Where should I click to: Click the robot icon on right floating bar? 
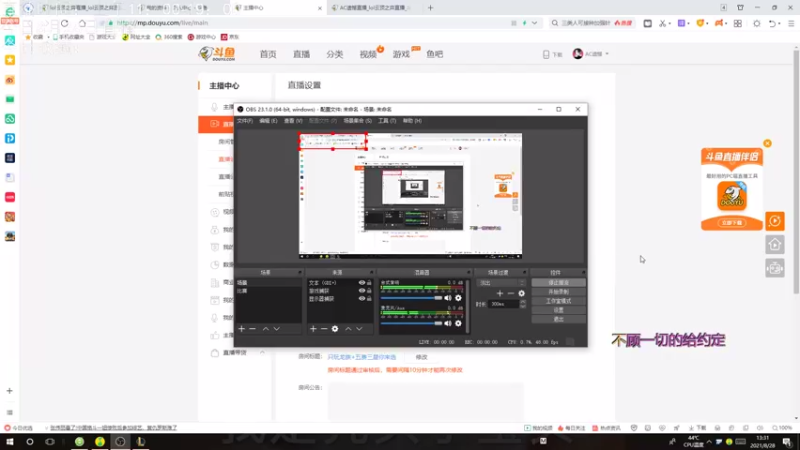tap(775, 268)
